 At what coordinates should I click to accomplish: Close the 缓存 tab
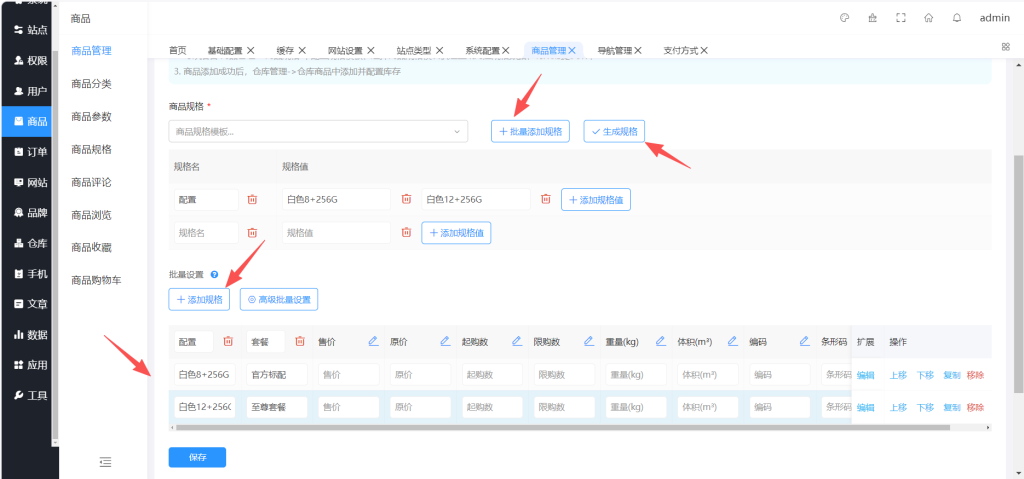tap(302, 50)
